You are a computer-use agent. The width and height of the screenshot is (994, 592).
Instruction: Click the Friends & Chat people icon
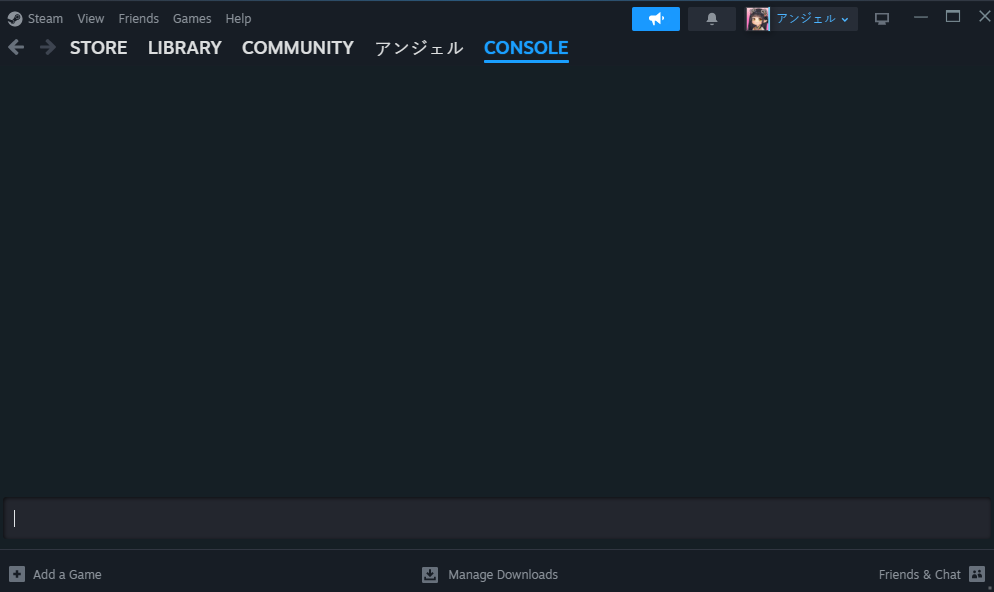coord(977,574)
